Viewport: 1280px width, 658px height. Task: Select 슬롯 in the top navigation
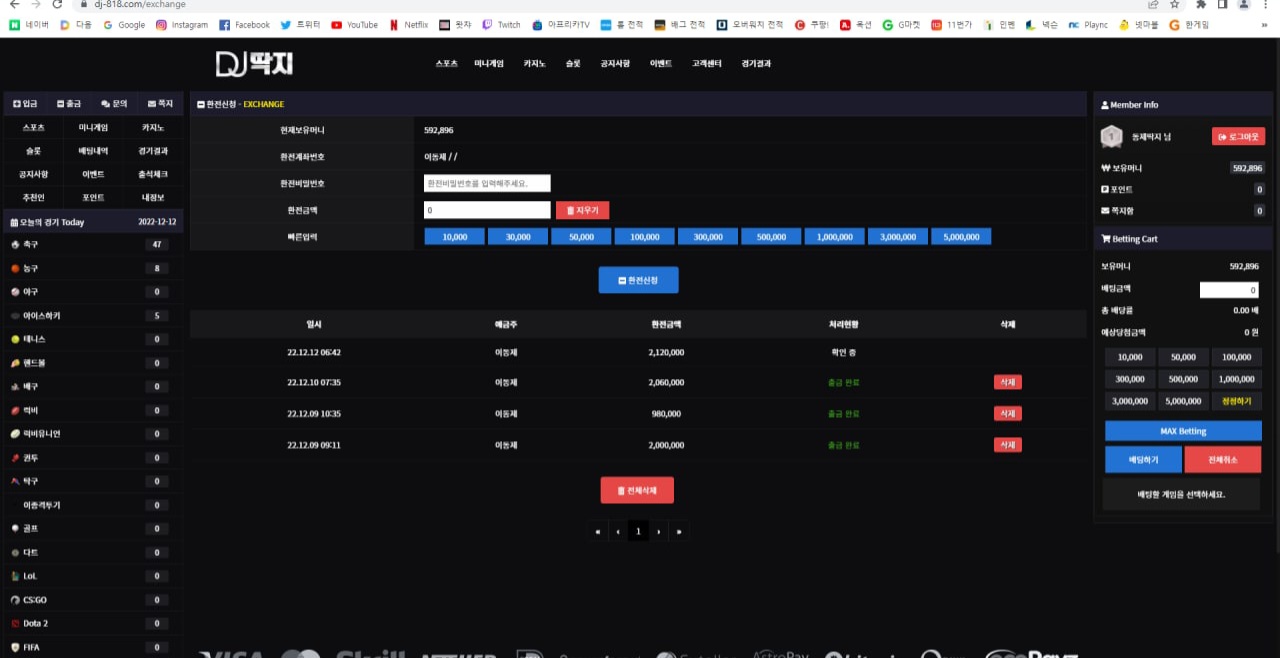pos(573,64)
